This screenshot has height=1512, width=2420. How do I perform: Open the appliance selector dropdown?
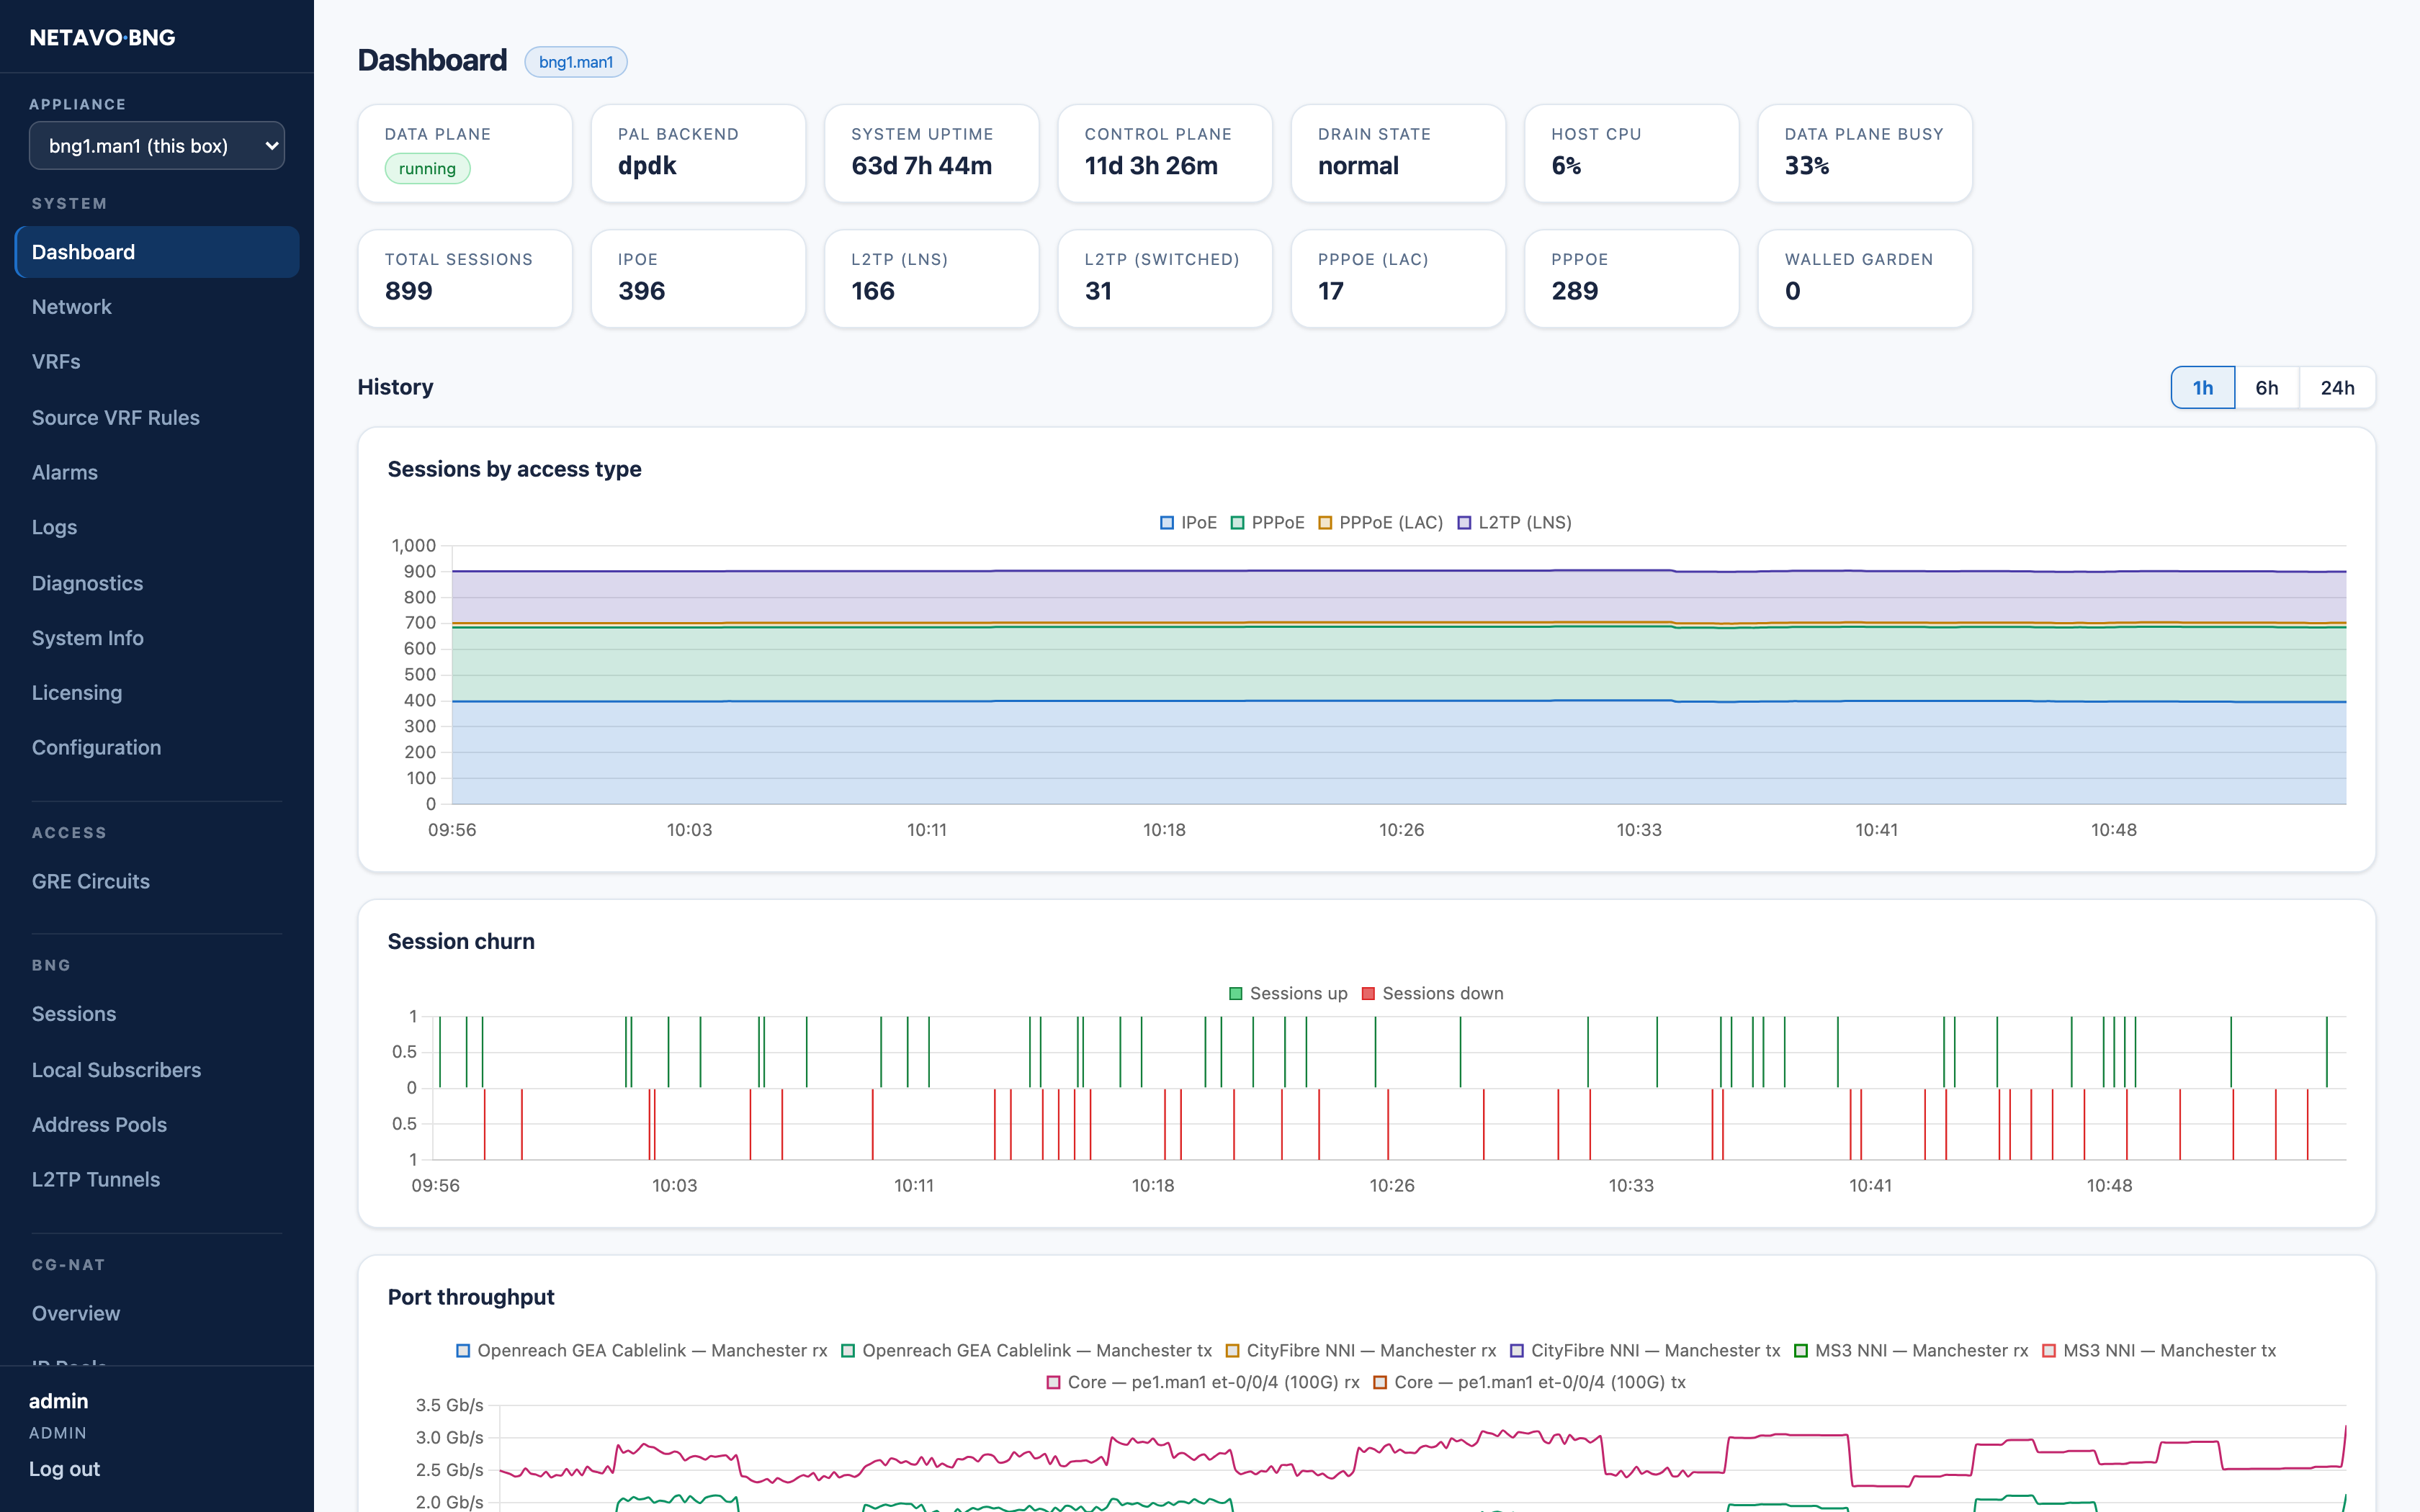(157, 146)
